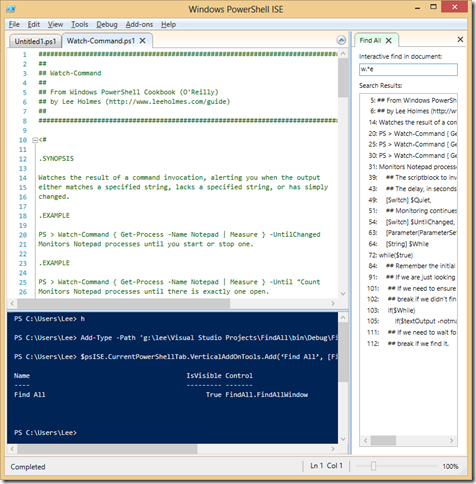This screenshot has width=476, height=484.
Task: Click the script editor scroll down arrow
Action: (x=343, y=294)
